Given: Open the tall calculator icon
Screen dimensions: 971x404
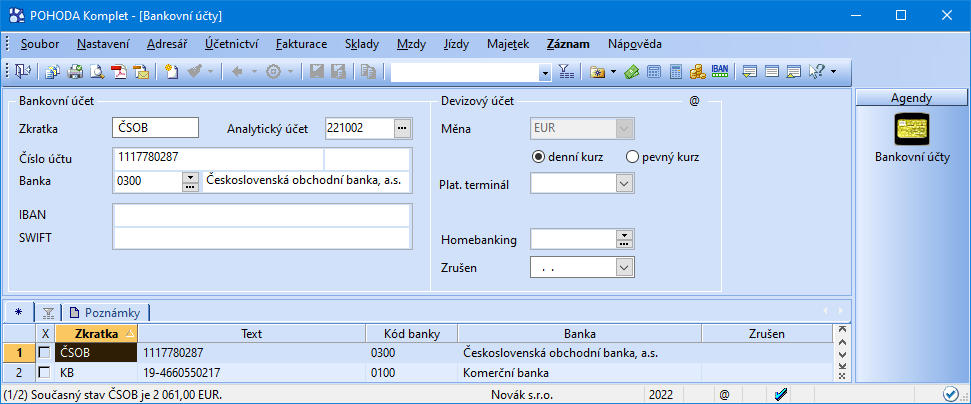Looking at the screenshot, I should pyautogui.click(x=676, y=71).
